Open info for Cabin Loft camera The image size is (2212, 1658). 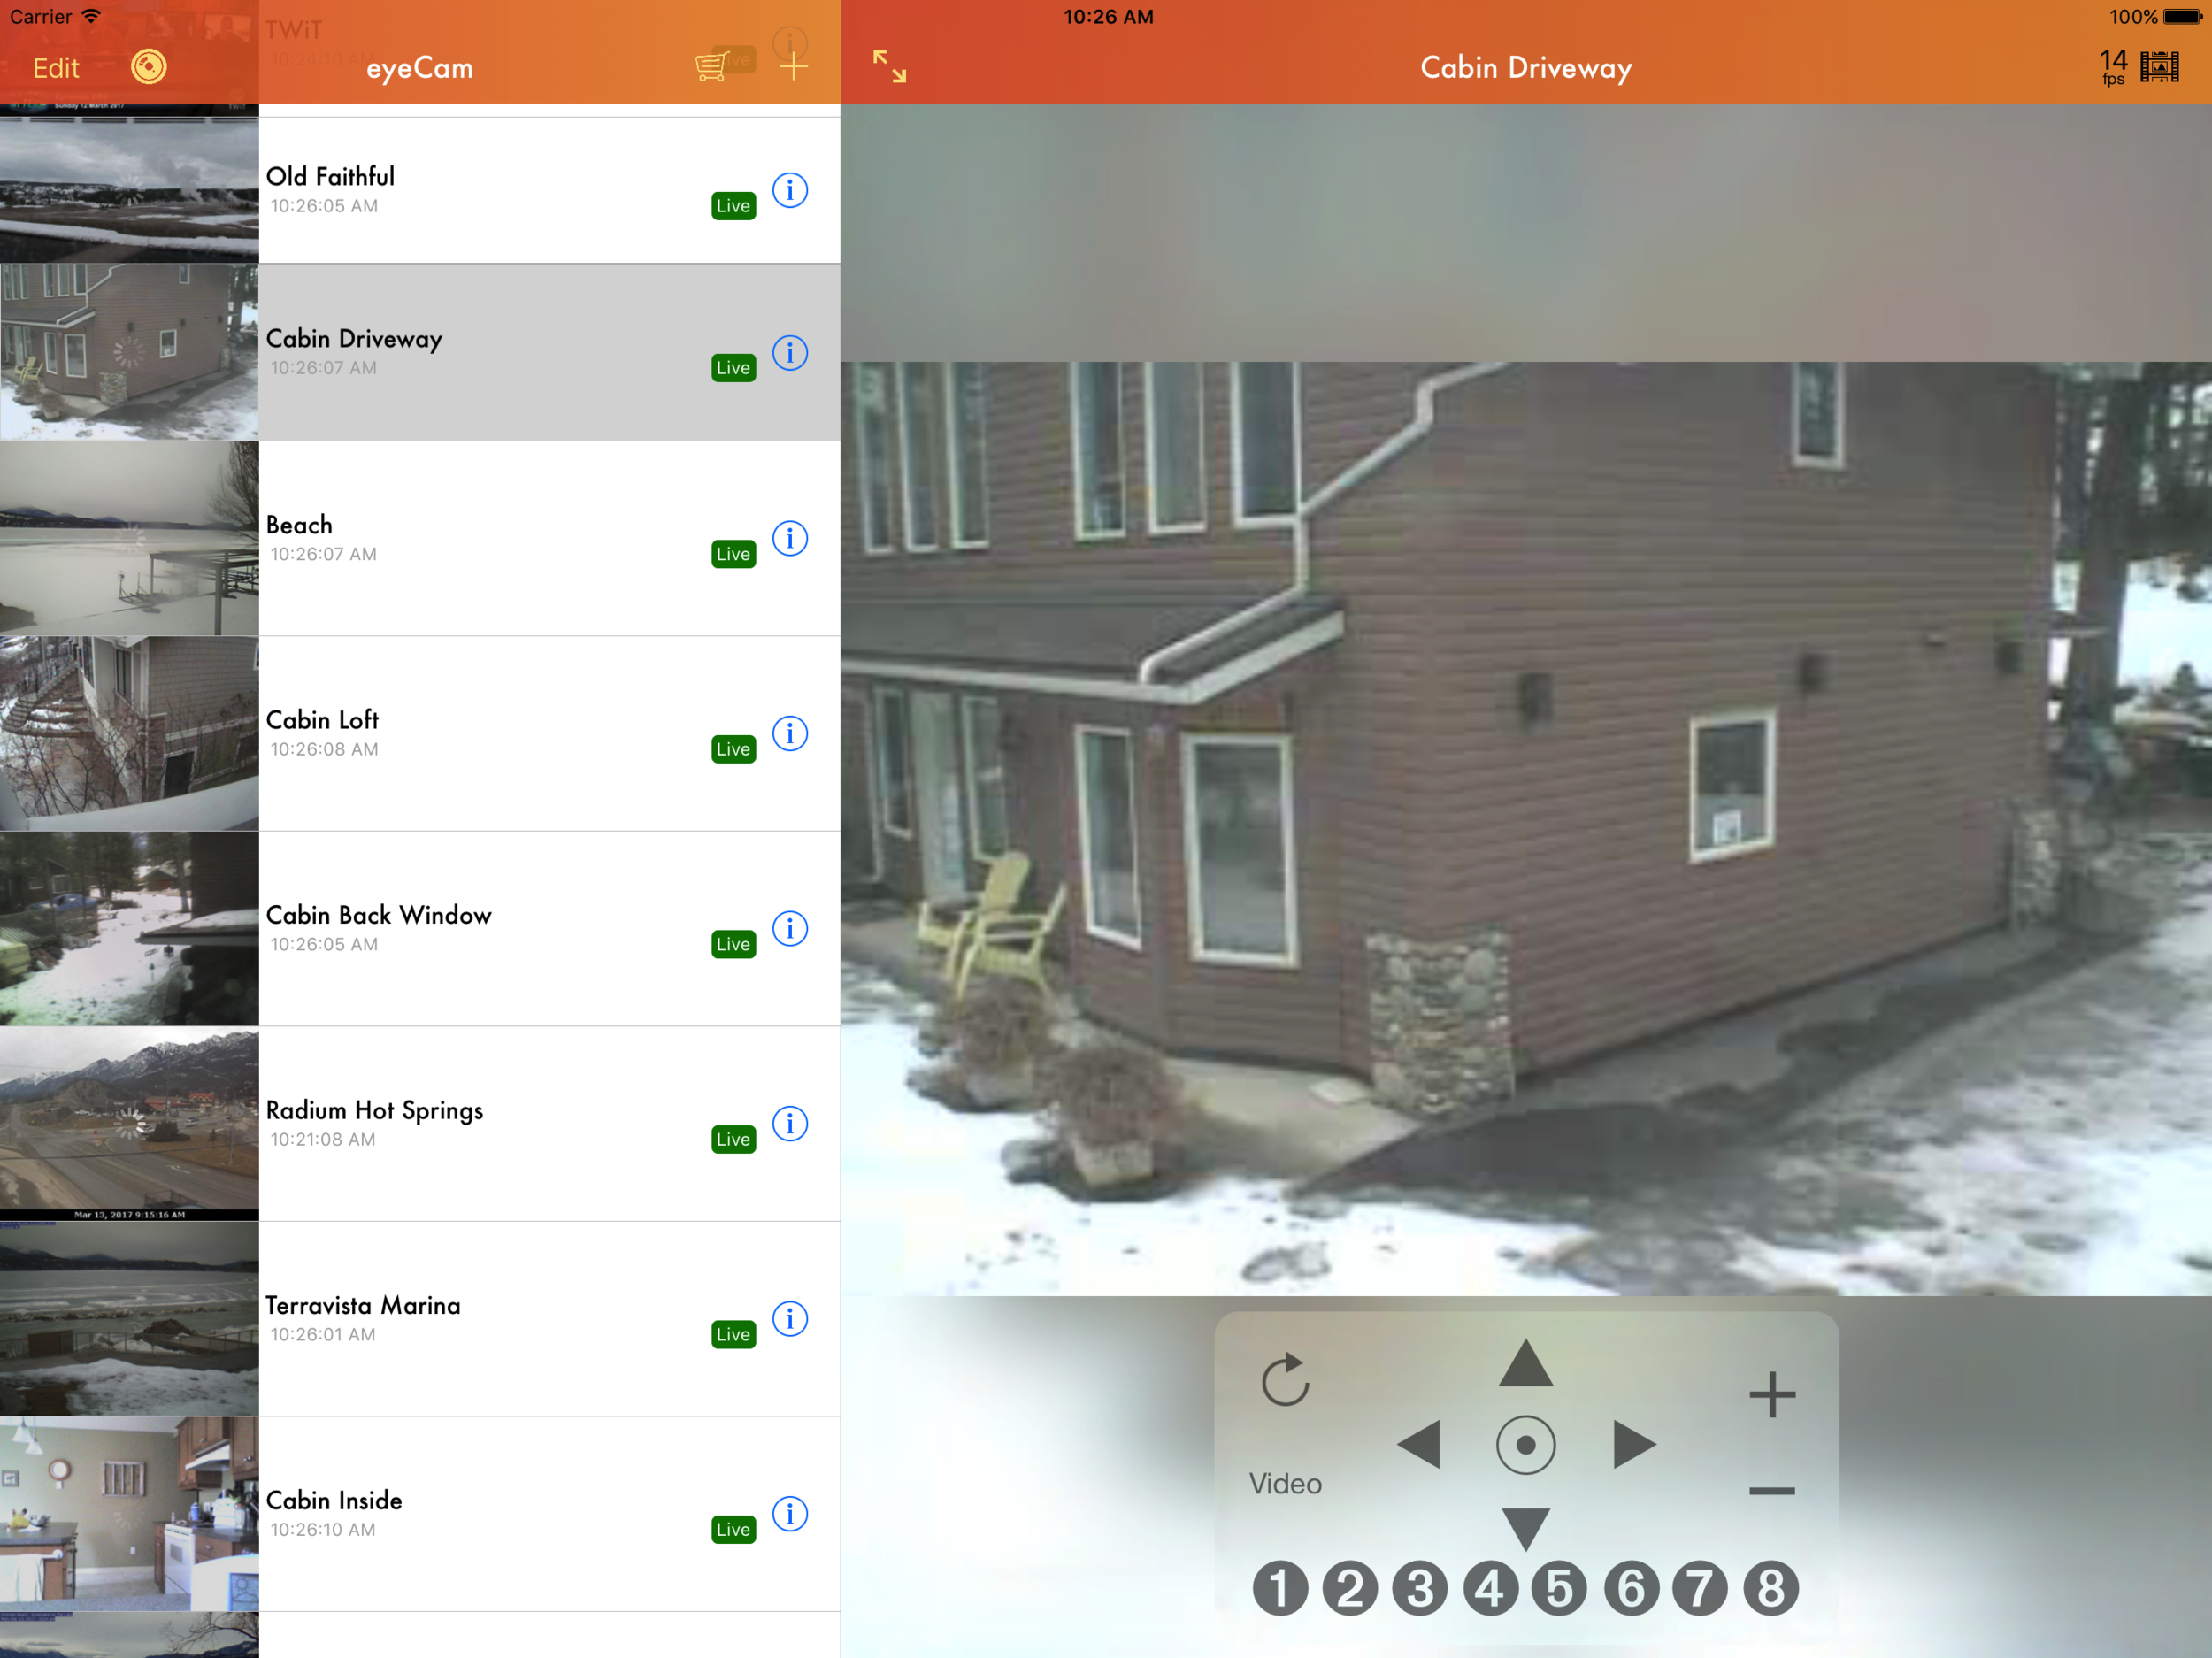(x=790, y=733)
